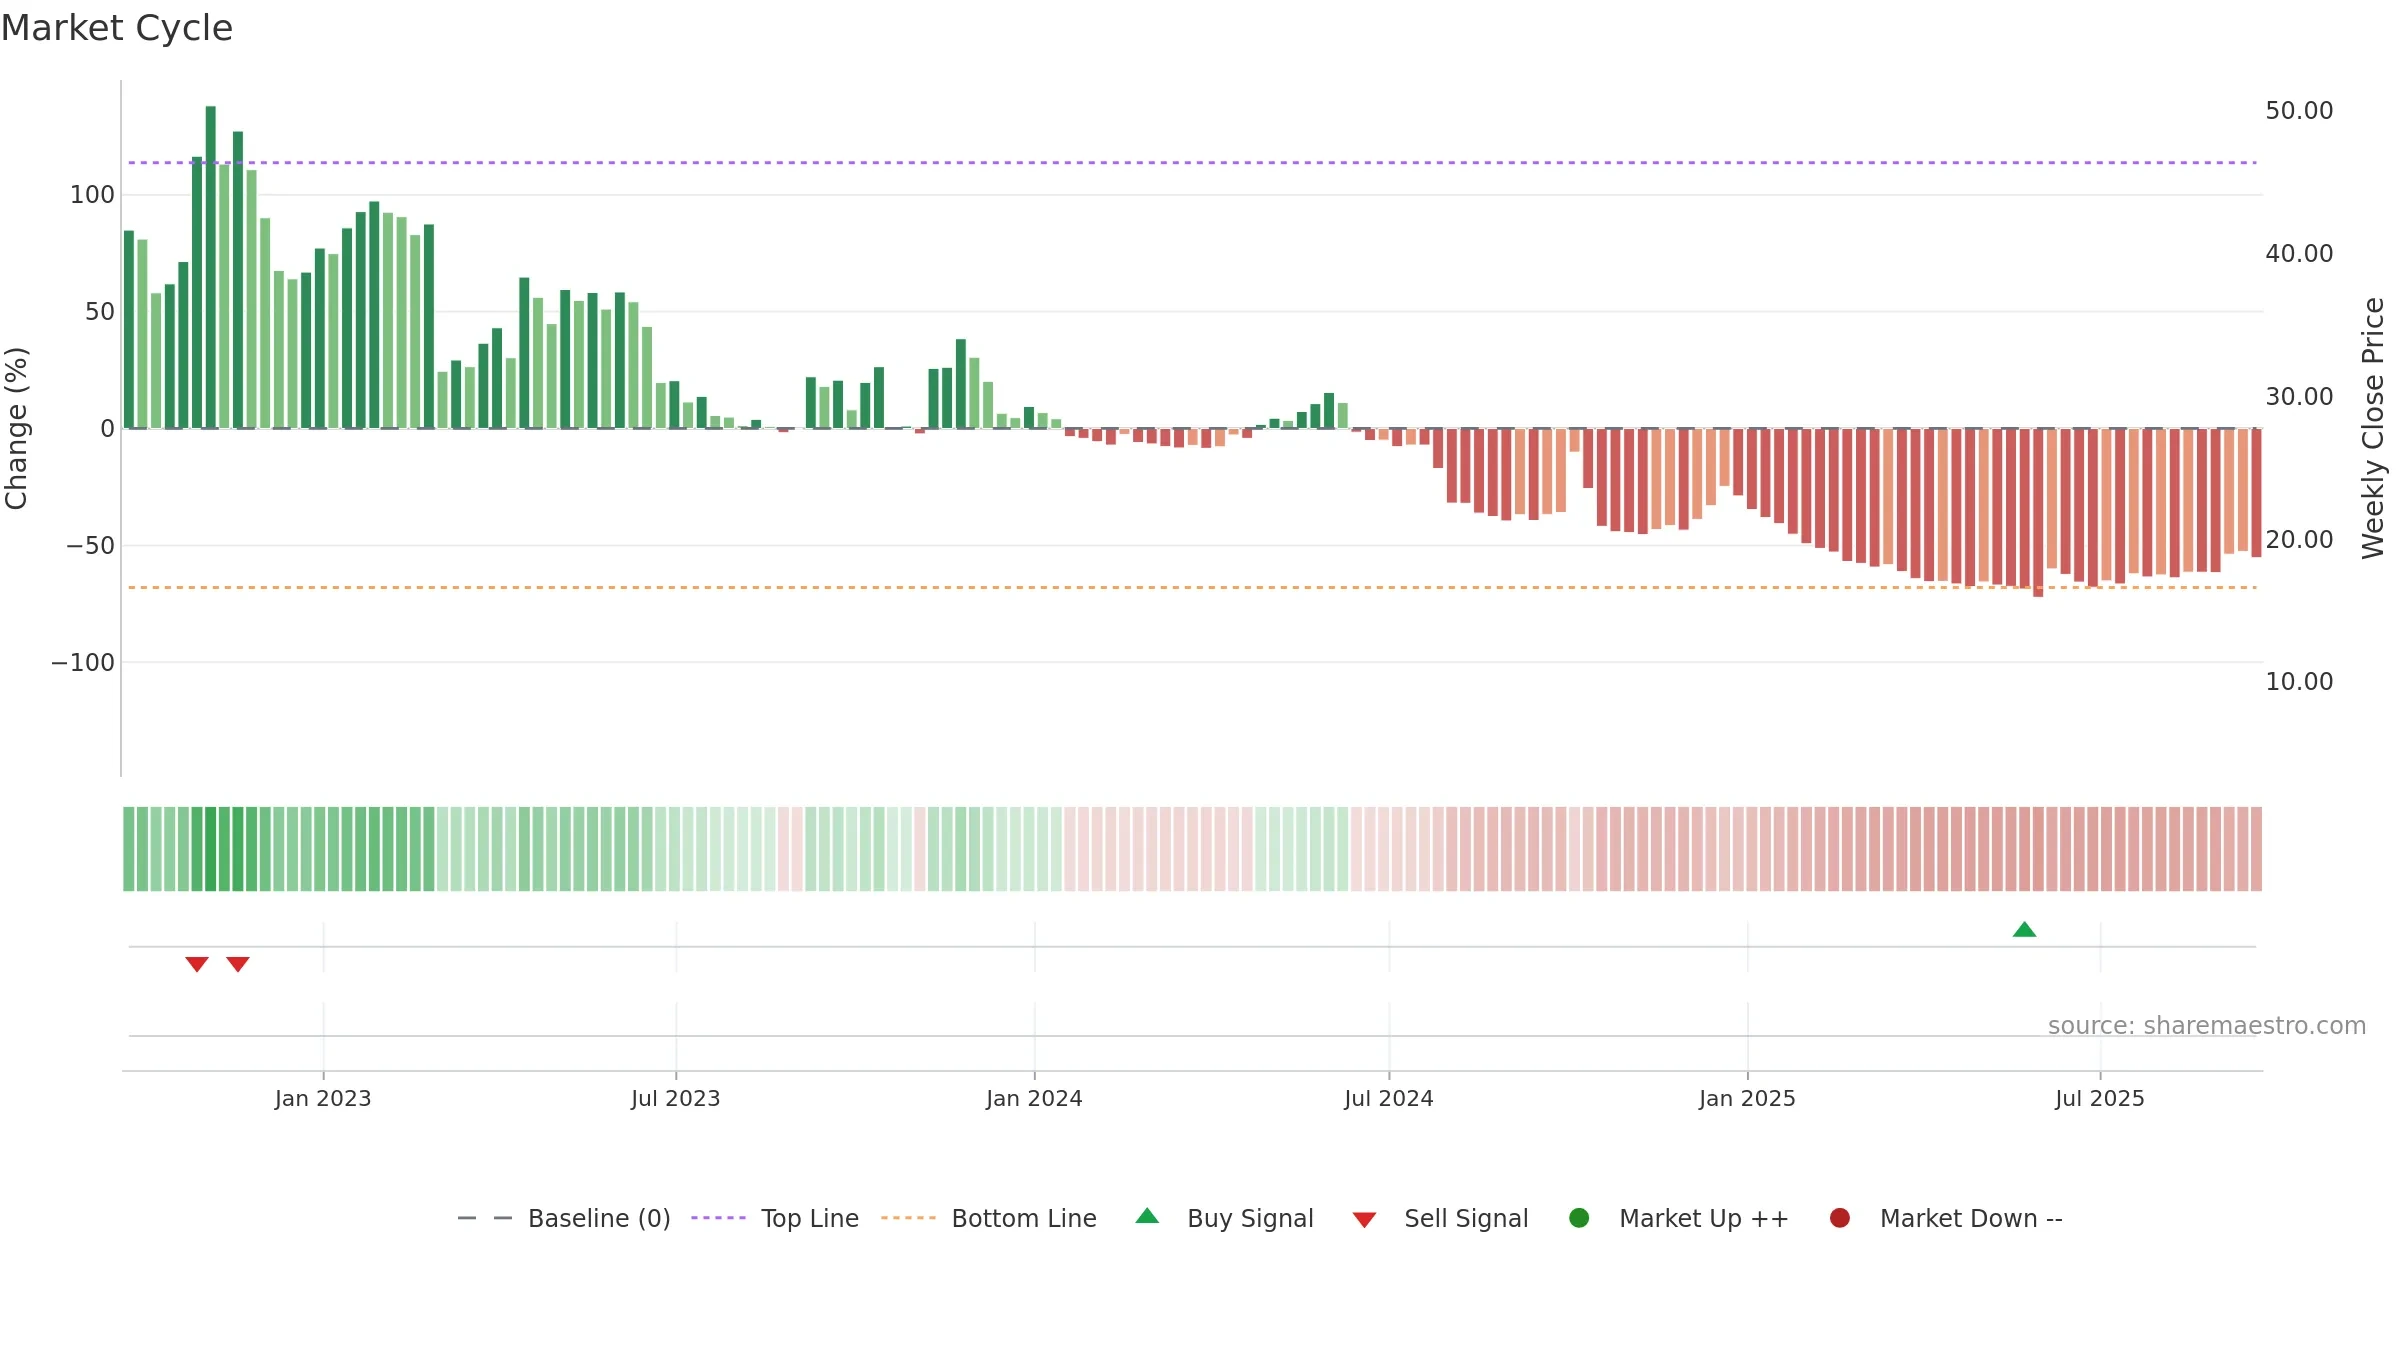Click the Jul 2024 x-axis label
The width and height of the screenshot is (2400, 1350).
(1389, 1099)
